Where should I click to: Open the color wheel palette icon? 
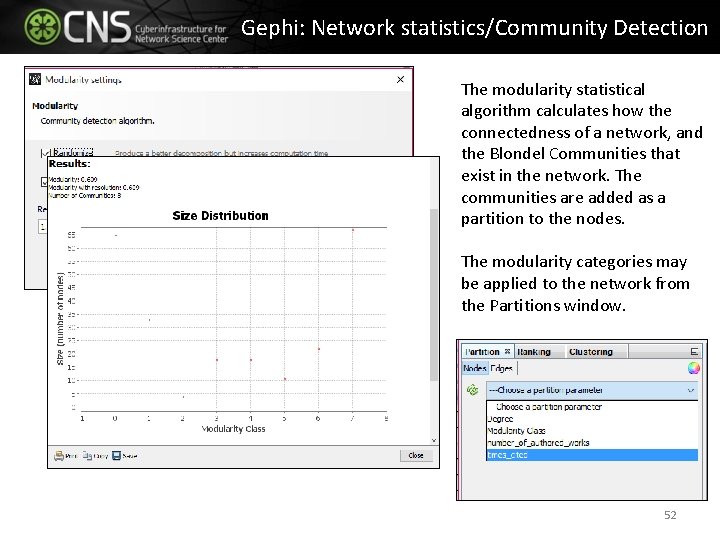pyautogui.click(x=693, y=368)
